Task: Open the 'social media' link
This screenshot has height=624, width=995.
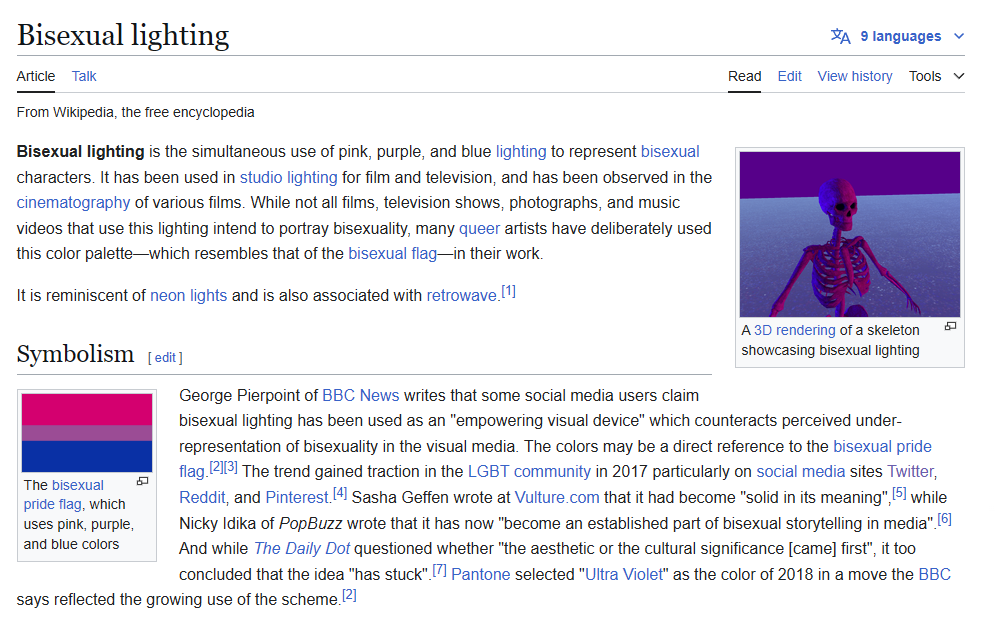Action: point(800,472)
